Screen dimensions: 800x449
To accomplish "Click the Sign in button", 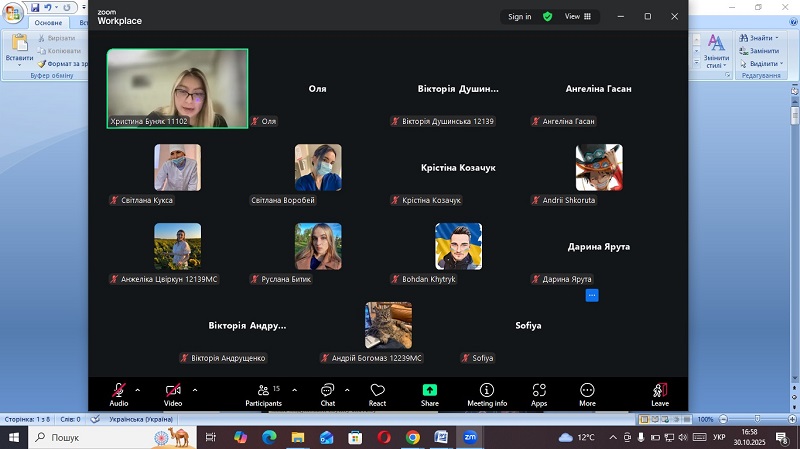I will (x=519, y=17).
